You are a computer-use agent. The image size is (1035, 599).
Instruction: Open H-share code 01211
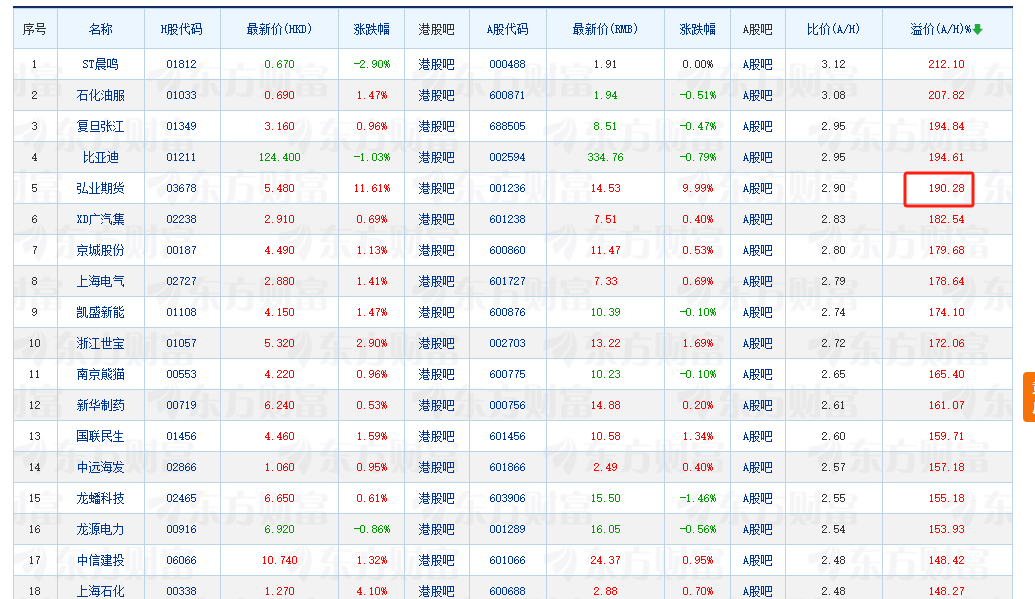point(182,157)
